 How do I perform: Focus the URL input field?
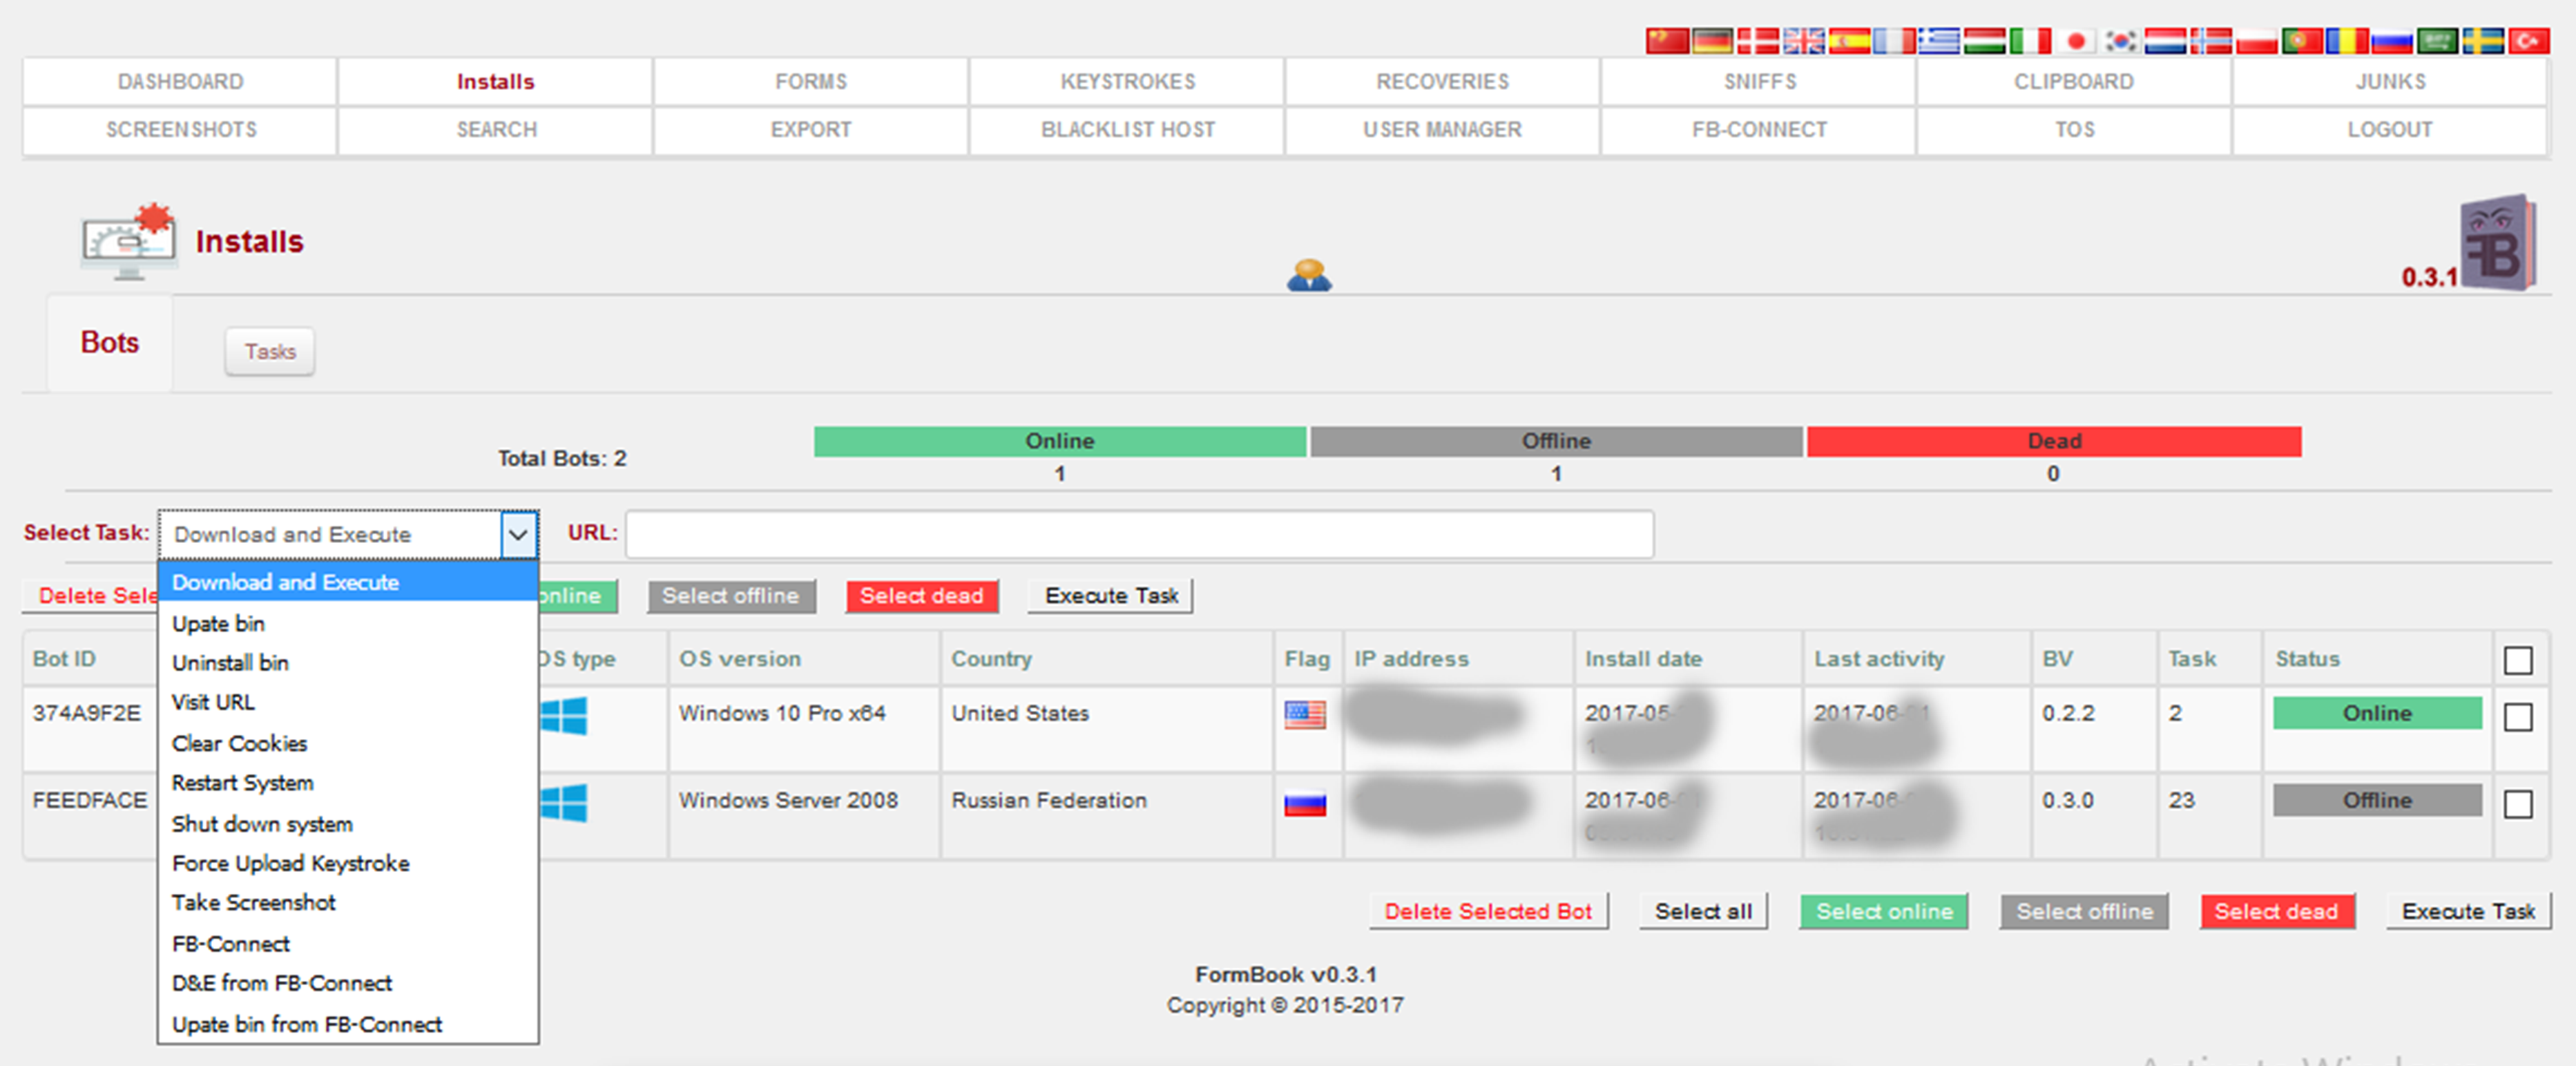(x=1139, y=534)
